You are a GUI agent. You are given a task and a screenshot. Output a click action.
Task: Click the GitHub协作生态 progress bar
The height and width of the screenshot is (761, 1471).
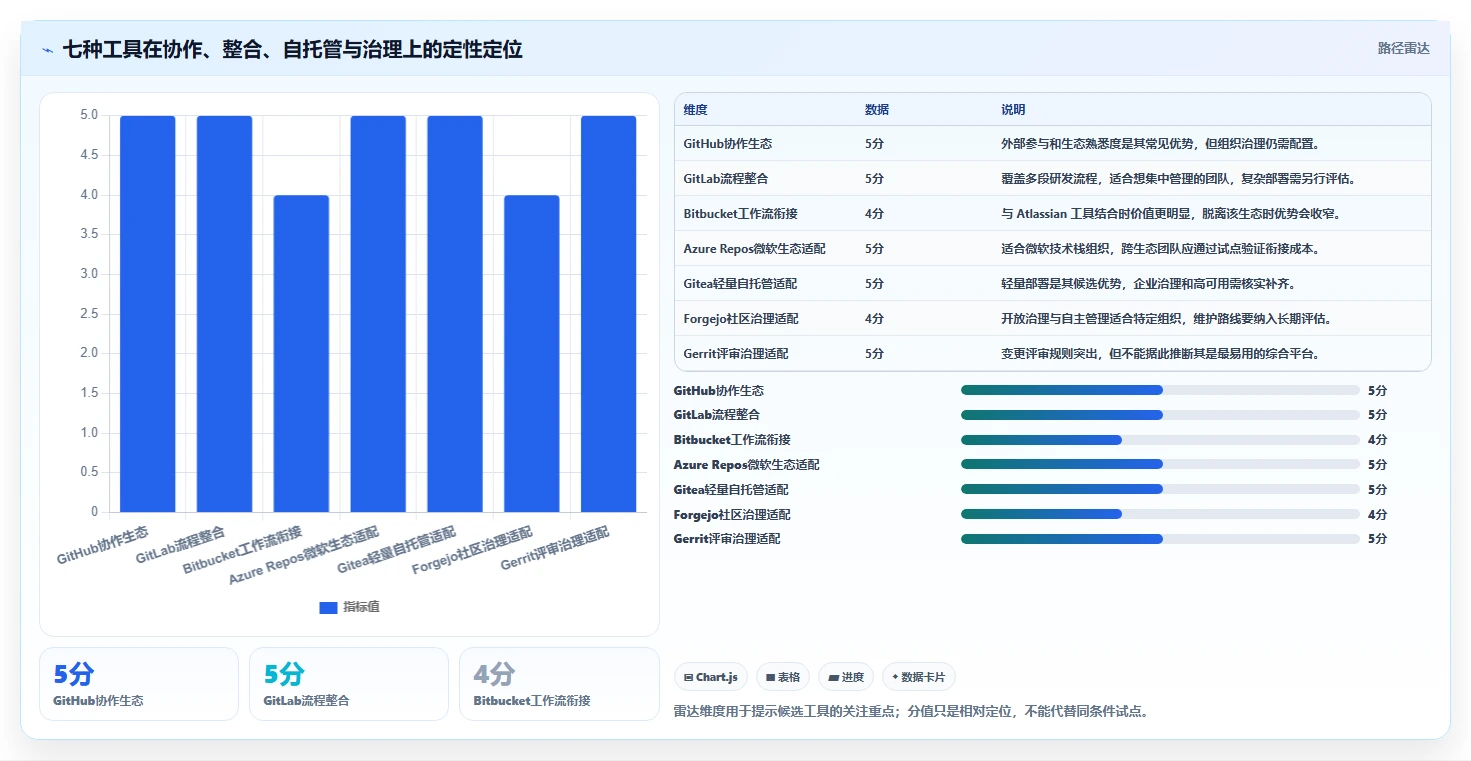click(1160, 390)
